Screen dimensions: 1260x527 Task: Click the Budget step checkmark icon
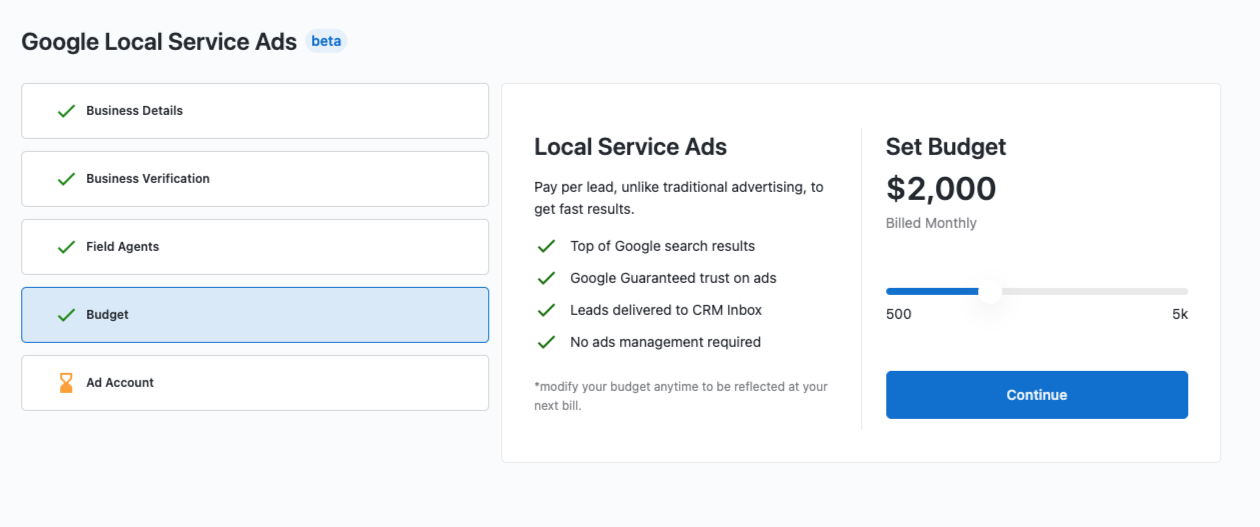point(66,315)
